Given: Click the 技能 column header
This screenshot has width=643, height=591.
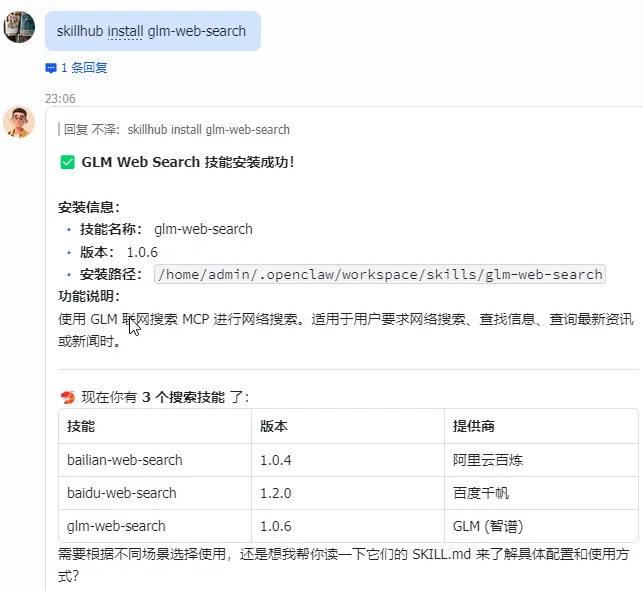Looking at the screenshot, I should coord(155,426).
